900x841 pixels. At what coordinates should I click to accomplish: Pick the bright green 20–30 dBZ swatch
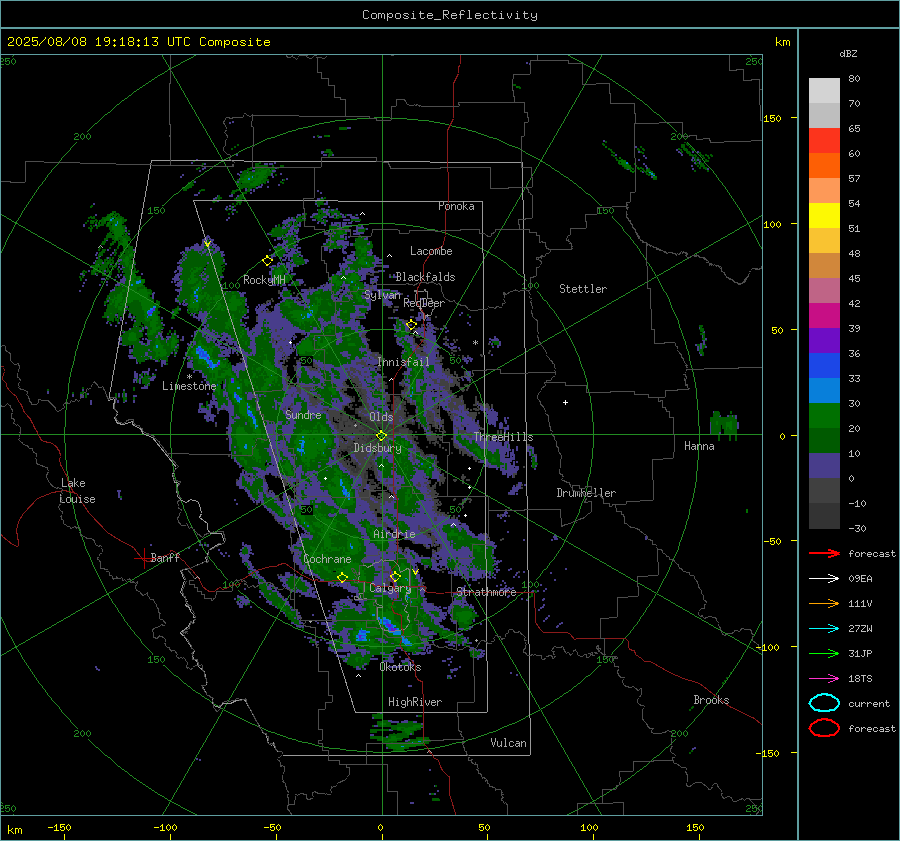824,415
